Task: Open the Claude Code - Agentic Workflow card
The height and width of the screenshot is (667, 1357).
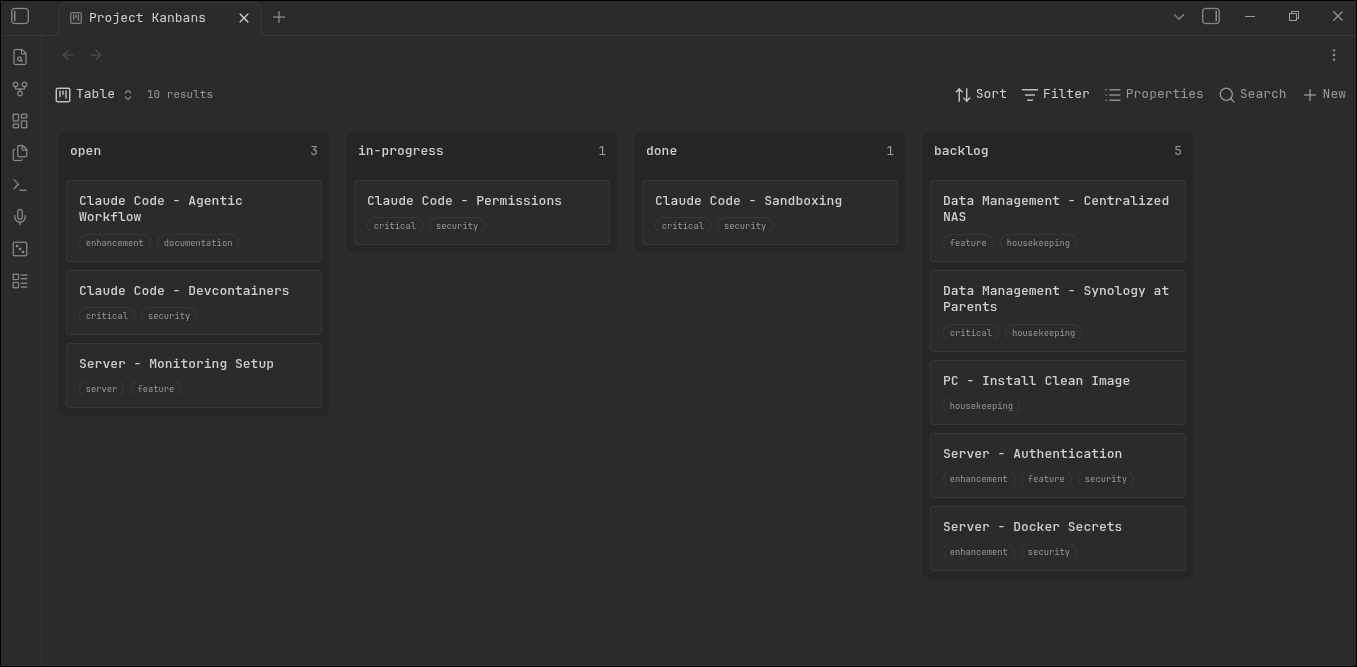Action: click(194, 221)
